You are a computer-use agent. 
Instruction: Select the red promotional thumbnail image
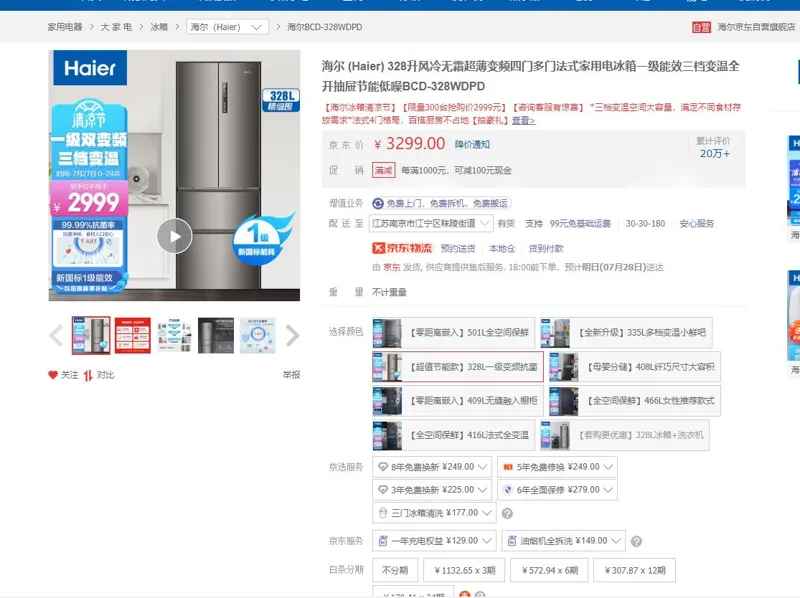tap(133, 335)
